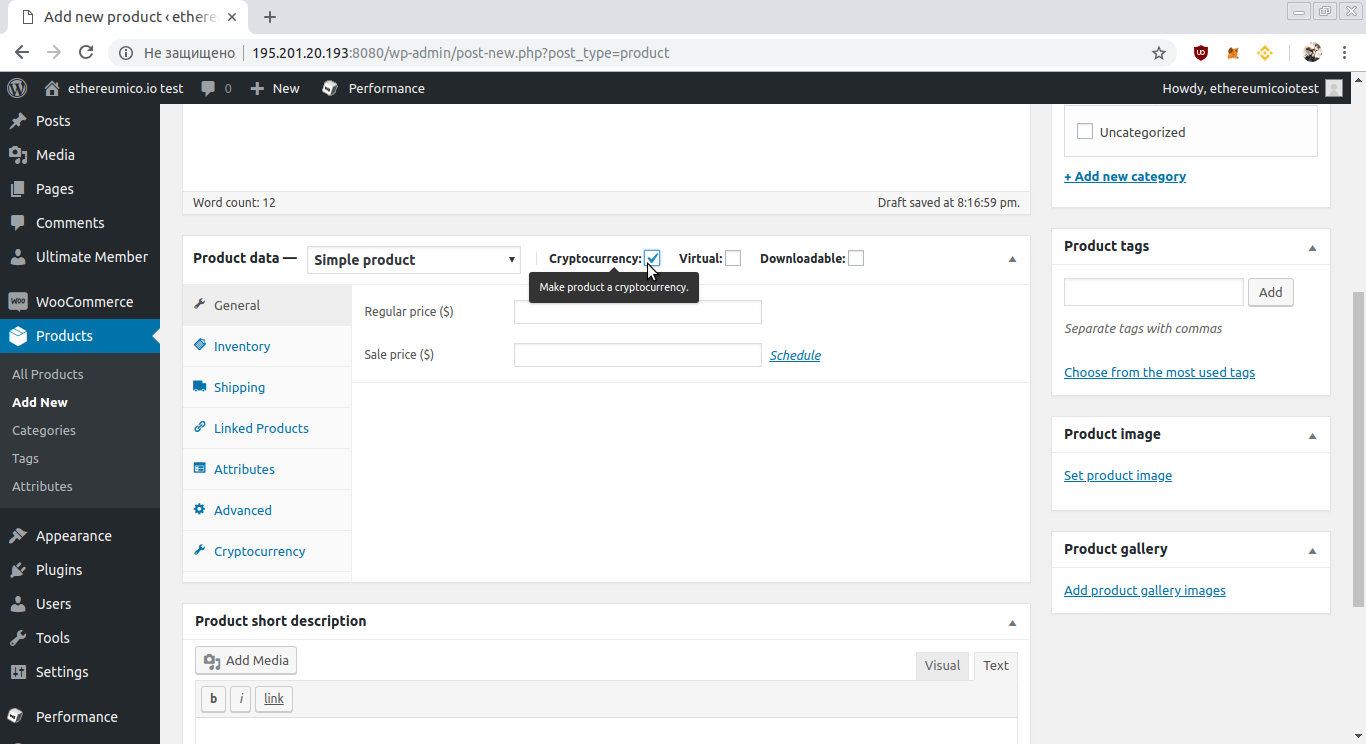This screenshot has height=744, width=1366.
Task: Click the Pages icon in sidebar
Action: tap(17, 189)
